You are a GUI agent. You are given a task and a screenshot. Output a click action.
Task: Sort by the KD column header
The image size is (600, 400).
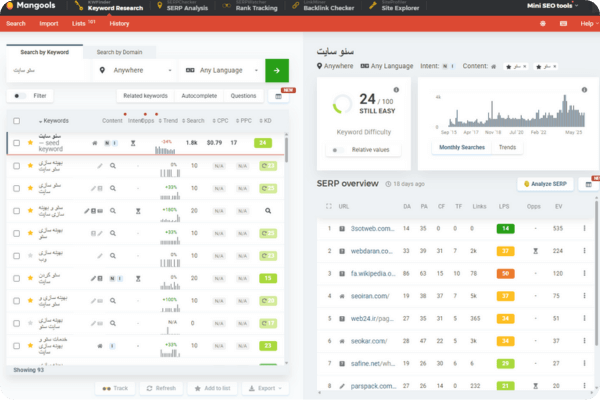coord(266,121)
